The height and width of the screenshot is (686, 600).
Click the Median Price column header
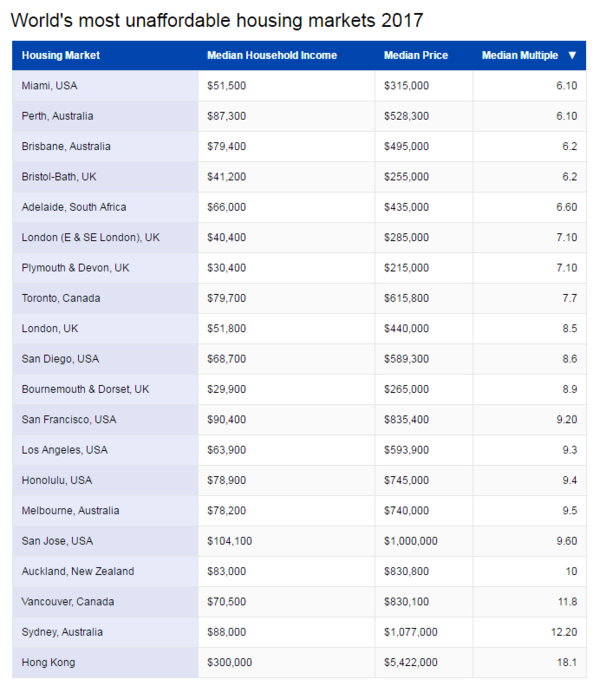coord(415,56)
